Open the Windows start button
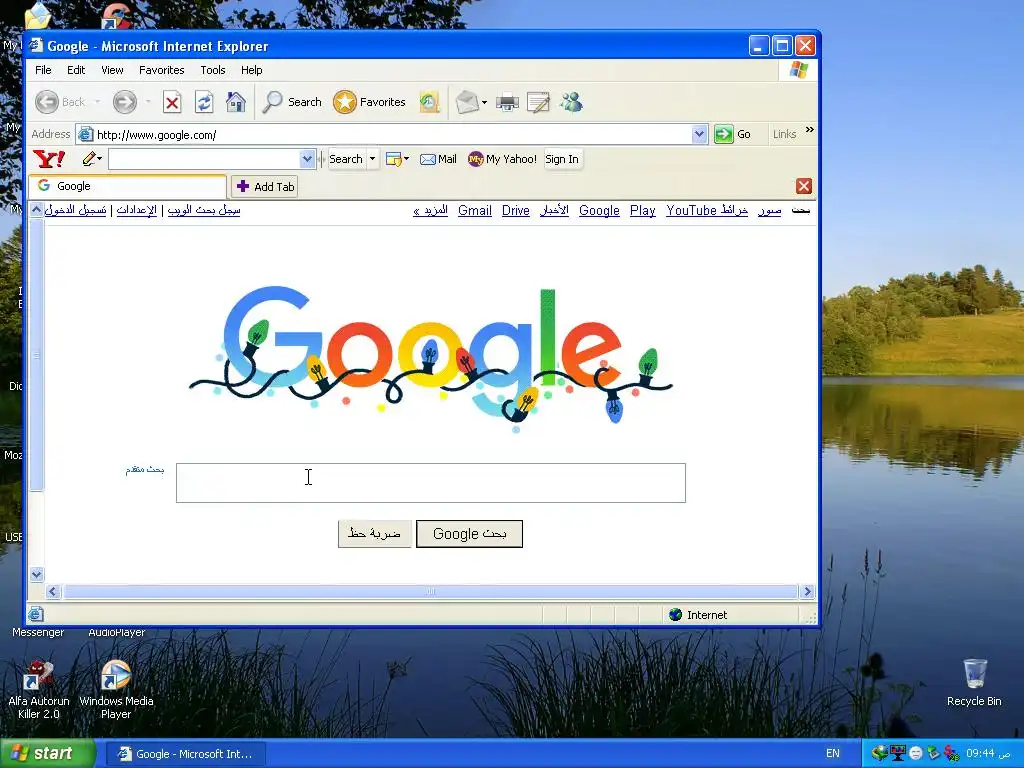This screenshot has width=1024, height=768. click(x=48, y=754)
